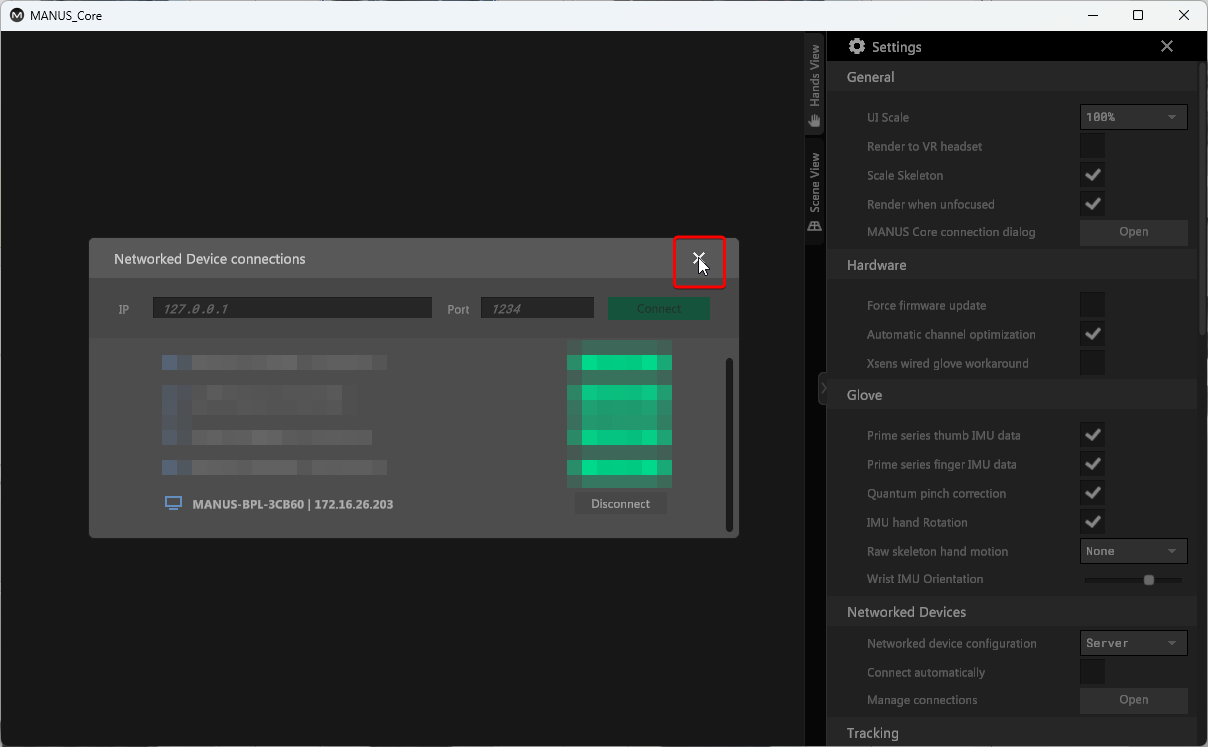Enable Force firmware update checkbox
Screen dimensions: 1208x747
[1092, 305]
